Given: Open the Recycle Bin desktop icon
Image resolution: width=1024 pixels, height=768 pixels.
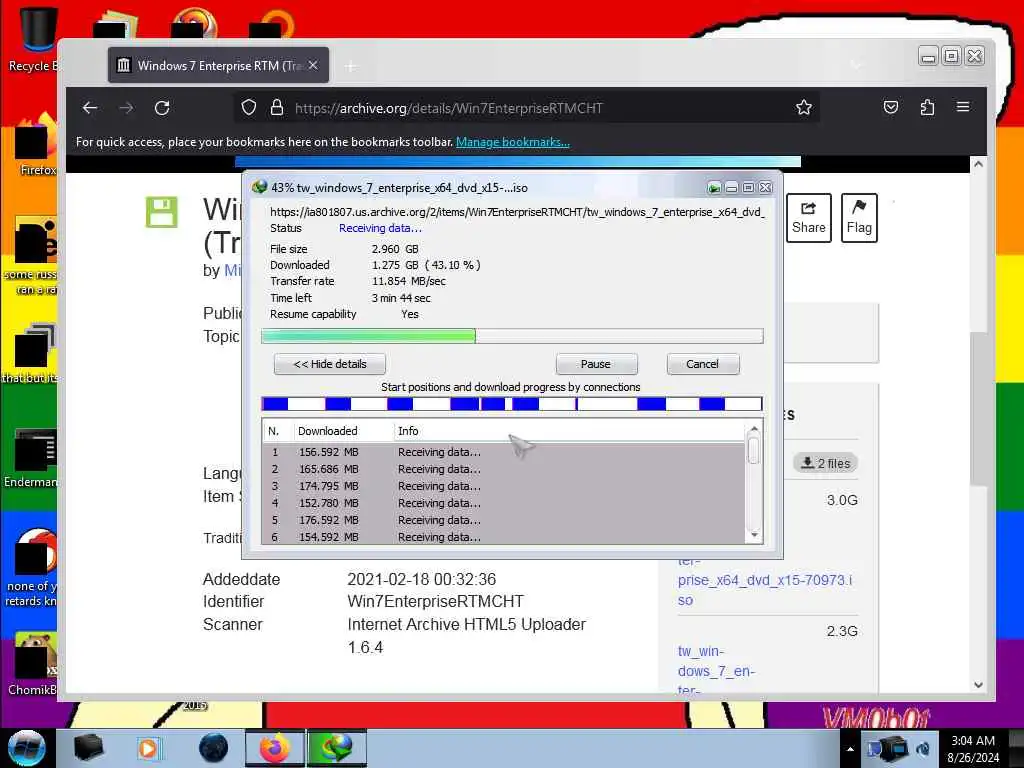Looking at the screenshot, I should 34,39.
